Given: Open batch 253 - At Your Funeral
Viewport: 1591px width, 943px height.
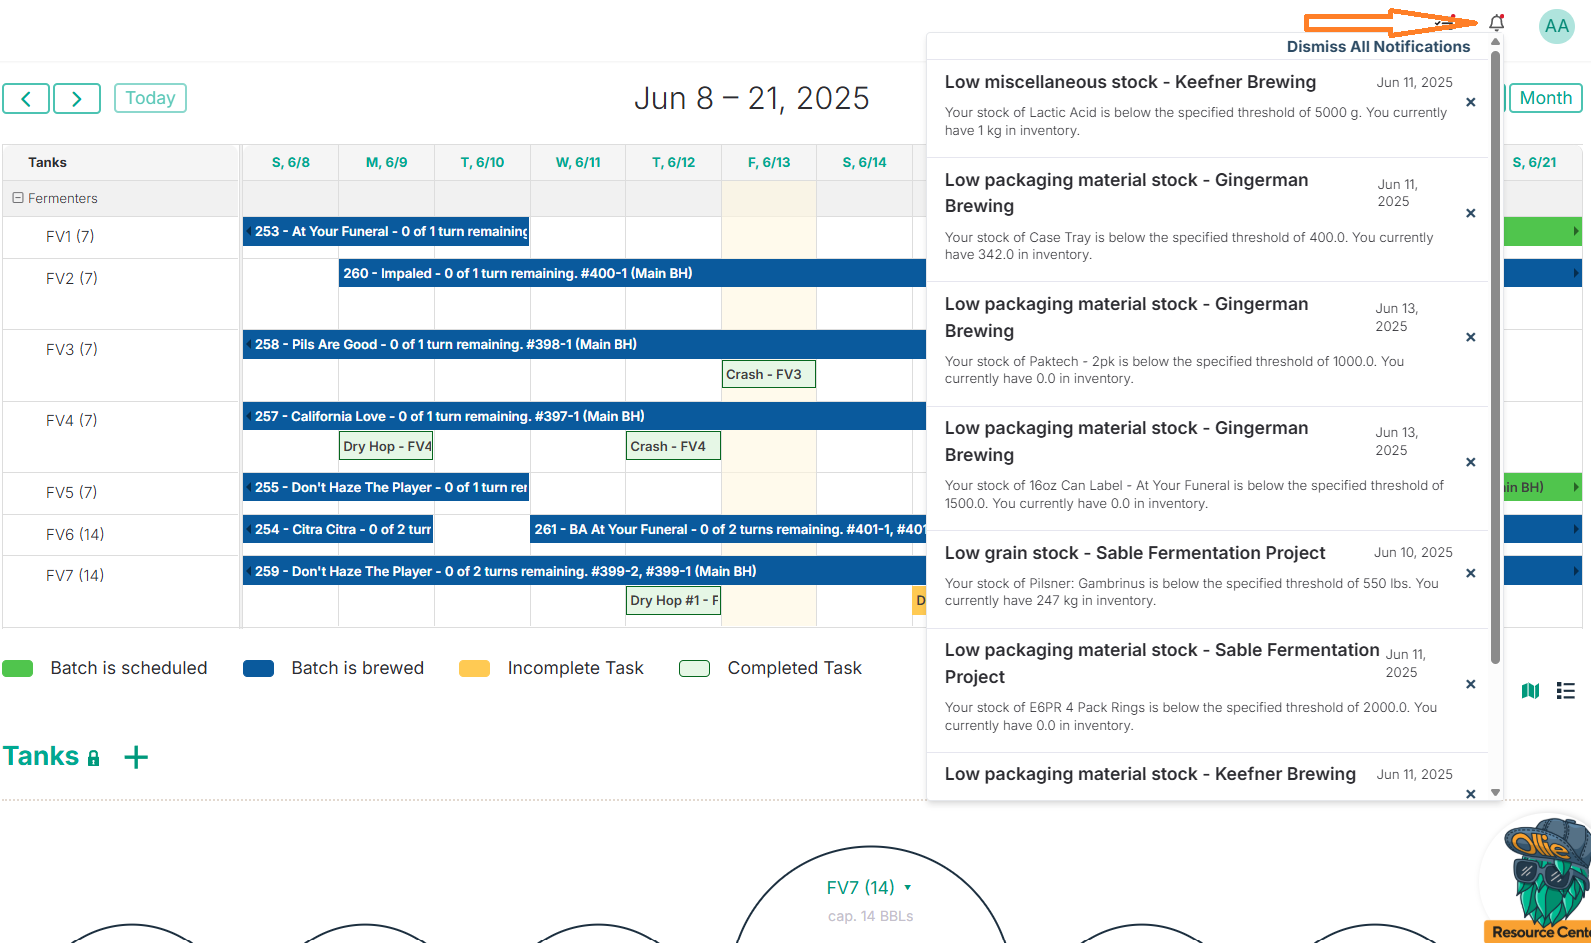Looking at the screenshot, I should (x=386, y=231).
